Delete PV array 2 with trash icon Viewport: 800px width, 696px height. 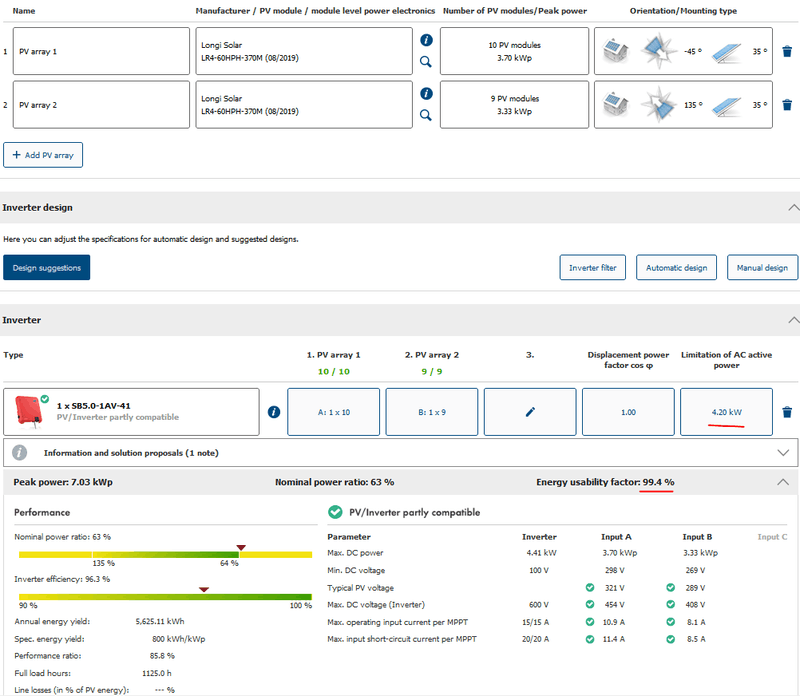point(787,104)
